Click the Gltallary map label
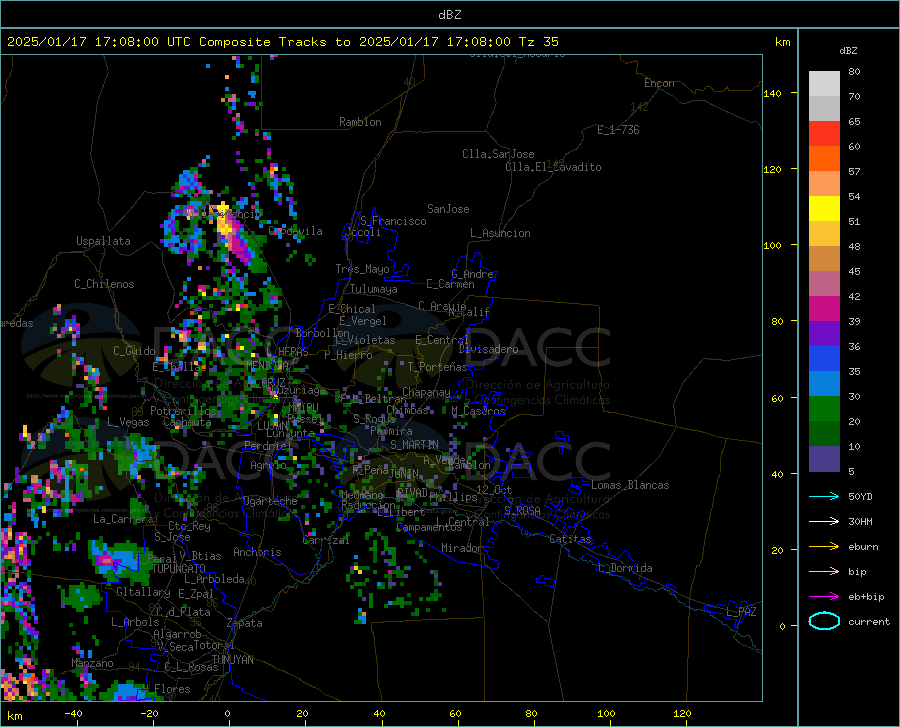Image resolution: width=900 pixels, height=727 pixels. click(143, 592)
